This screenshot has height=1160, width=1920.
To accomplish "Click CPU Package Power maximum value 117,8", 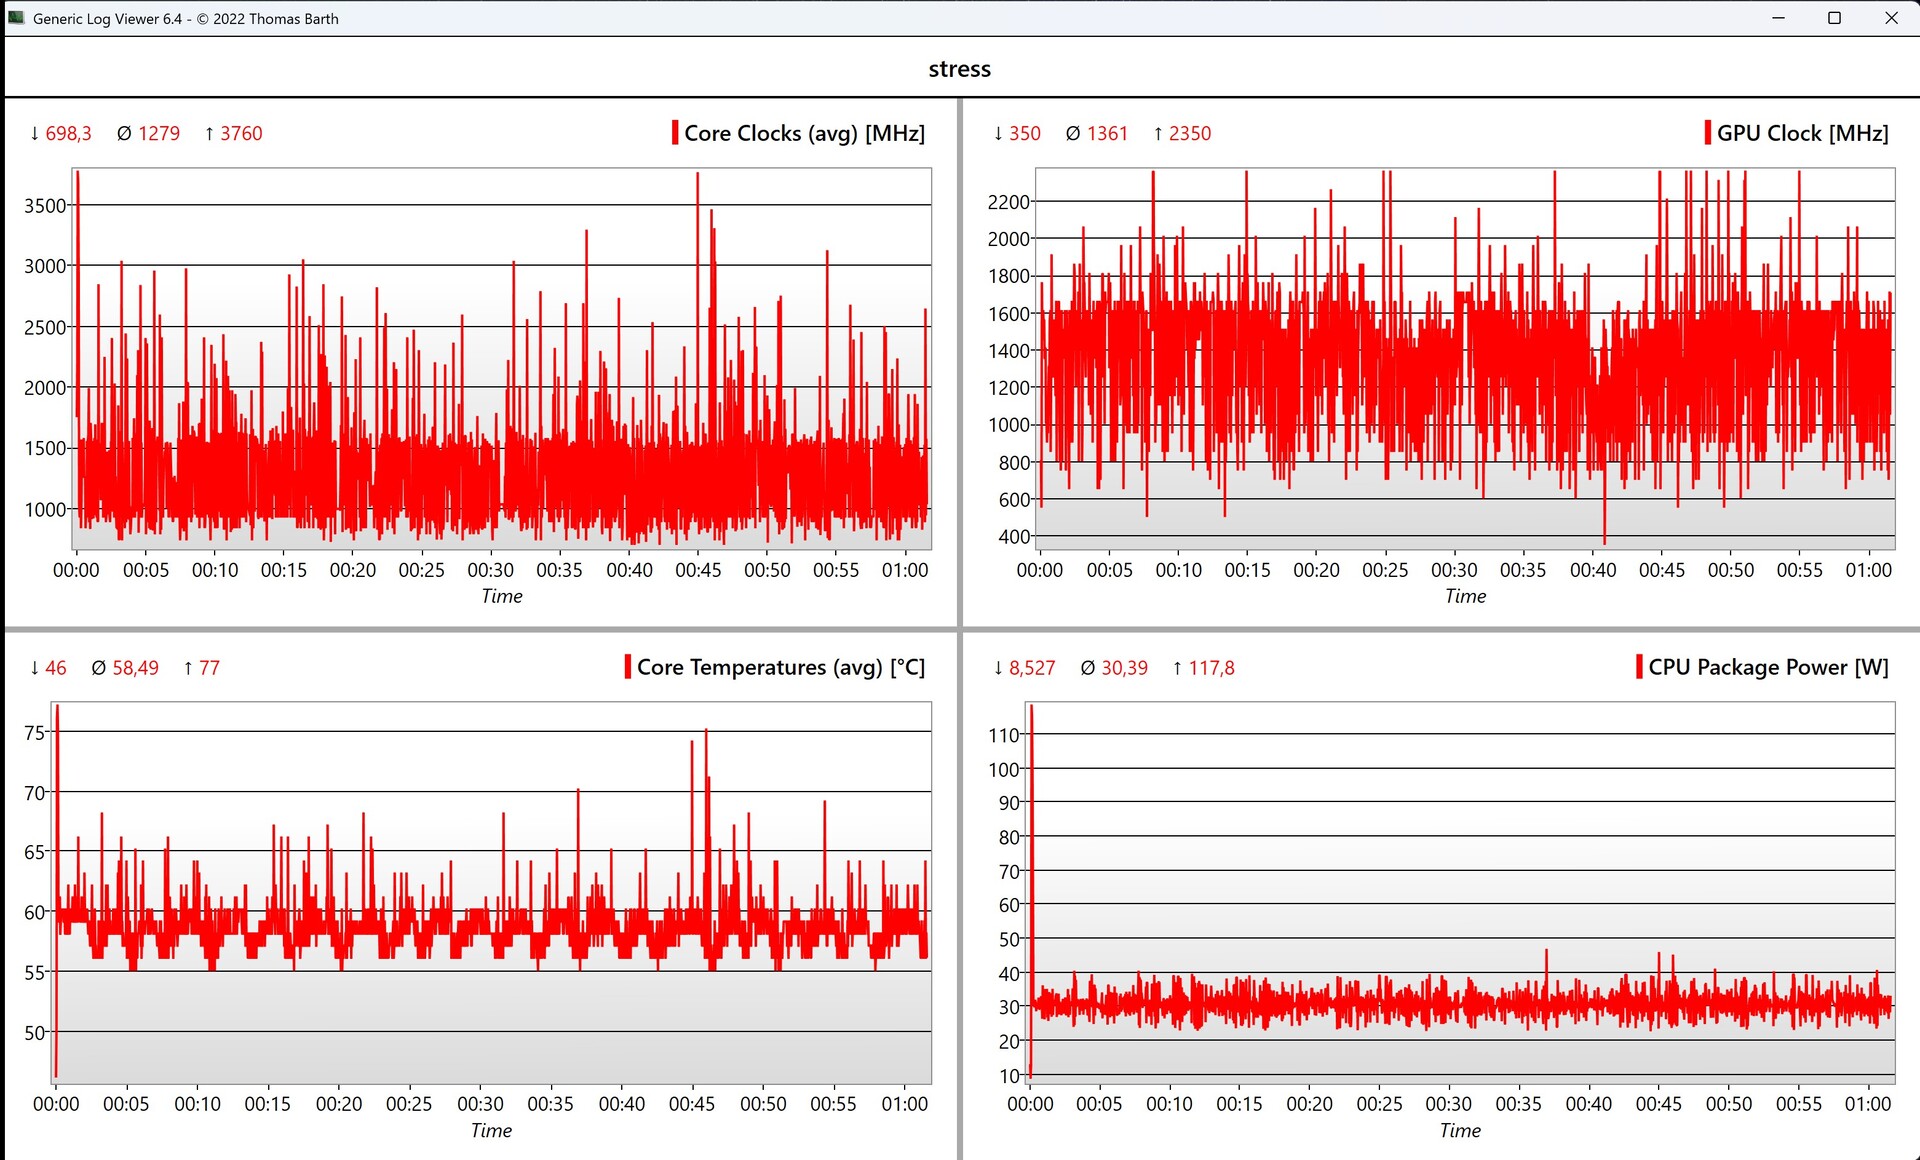I will [1211, 667].
